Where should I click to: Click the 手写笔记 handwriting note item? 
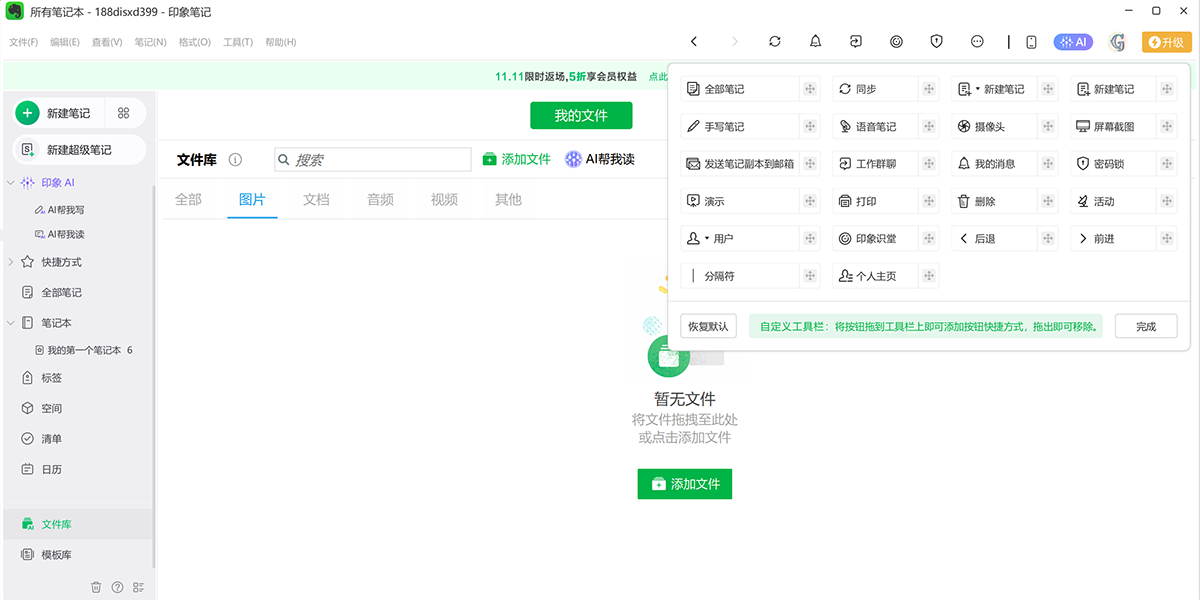point(740,127)
